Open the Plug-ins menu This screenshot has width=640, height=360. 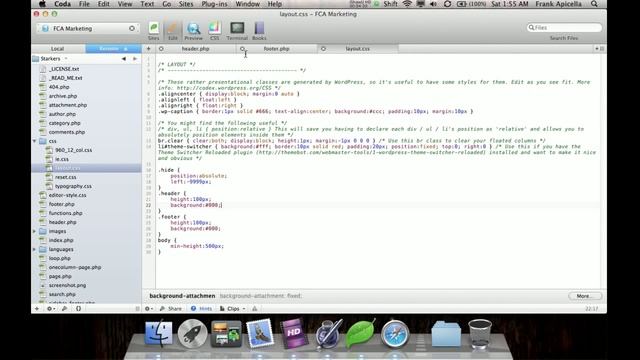tap(214, 4)
